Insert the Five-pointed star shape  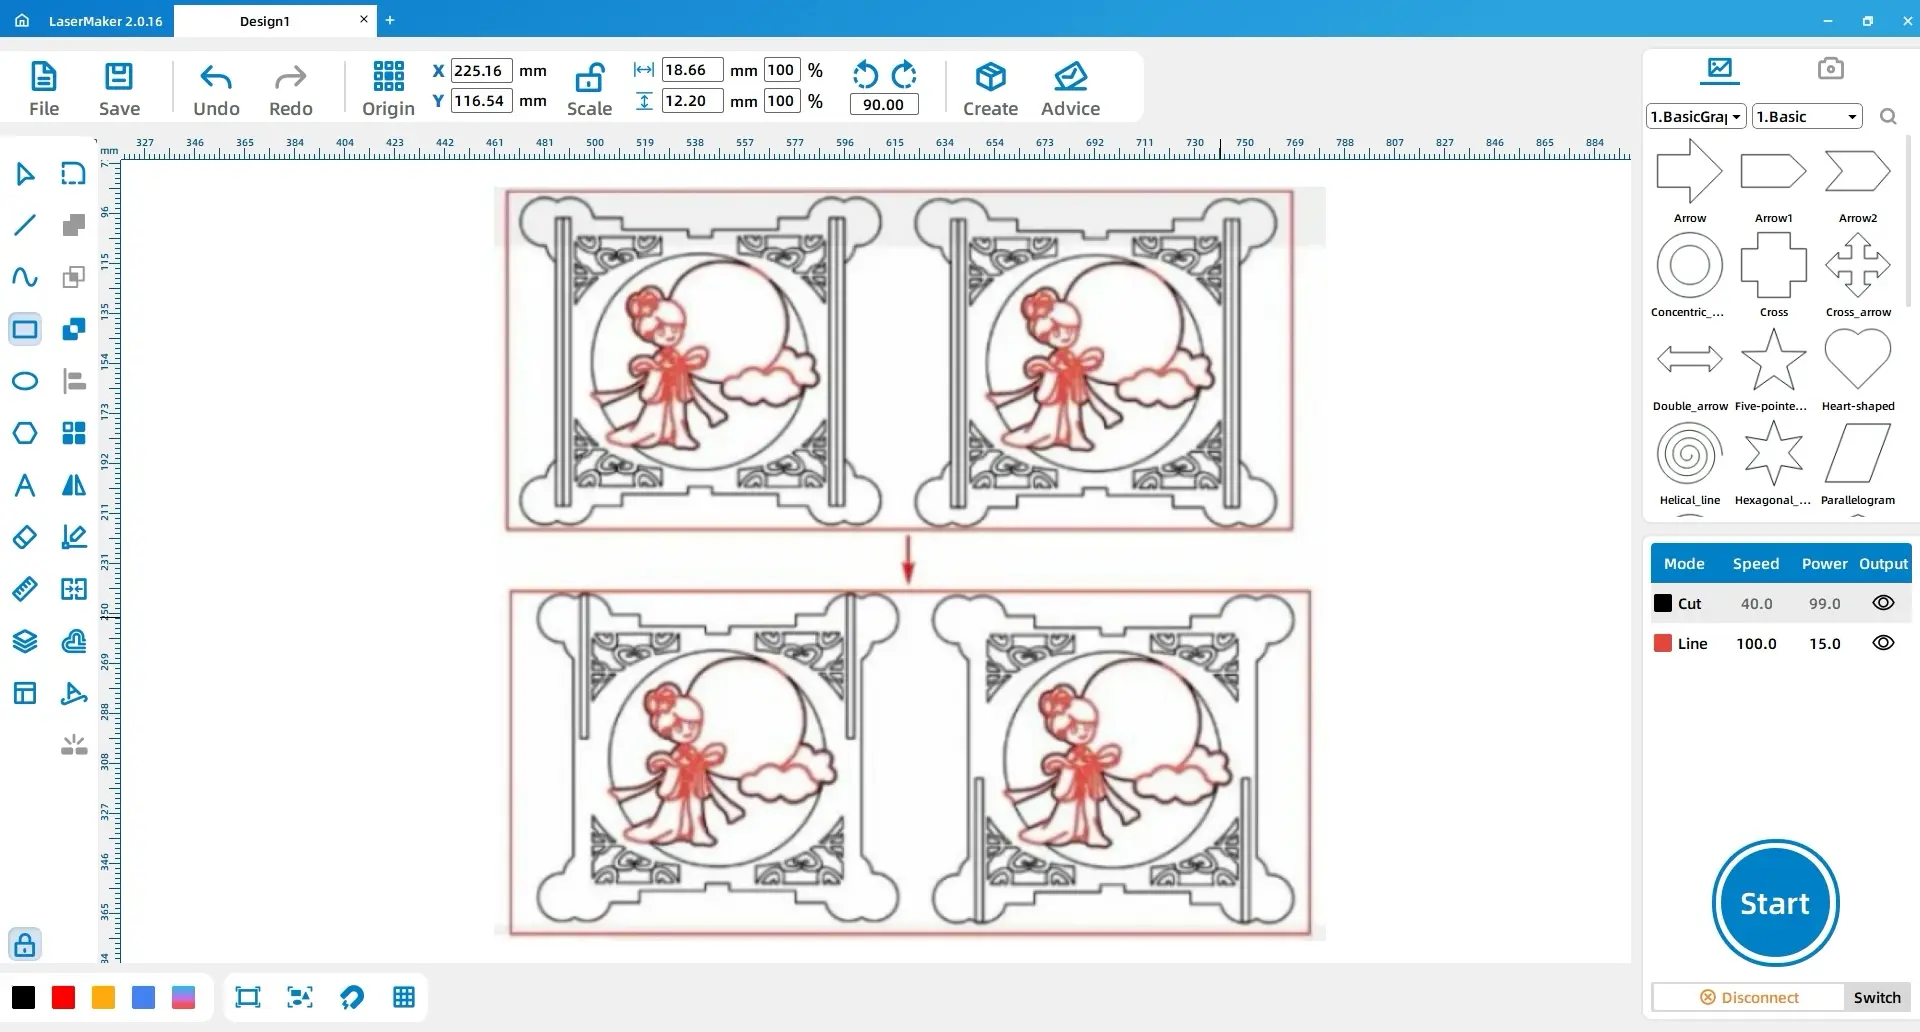pos(1773,370)
